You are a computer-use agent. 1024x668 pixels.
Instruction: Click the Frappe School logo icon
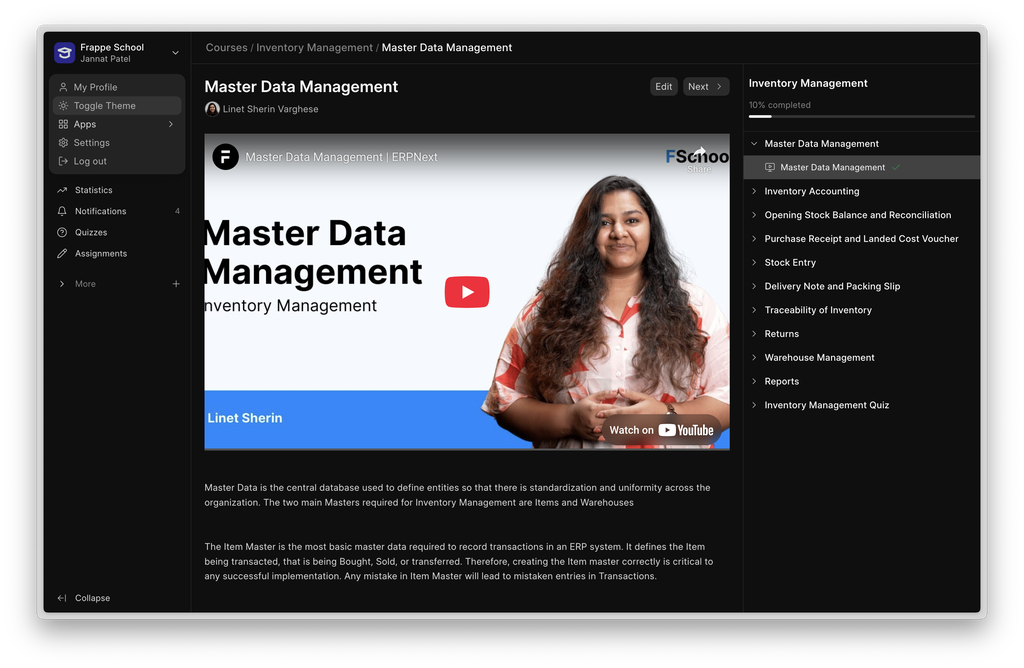point(65,53)
